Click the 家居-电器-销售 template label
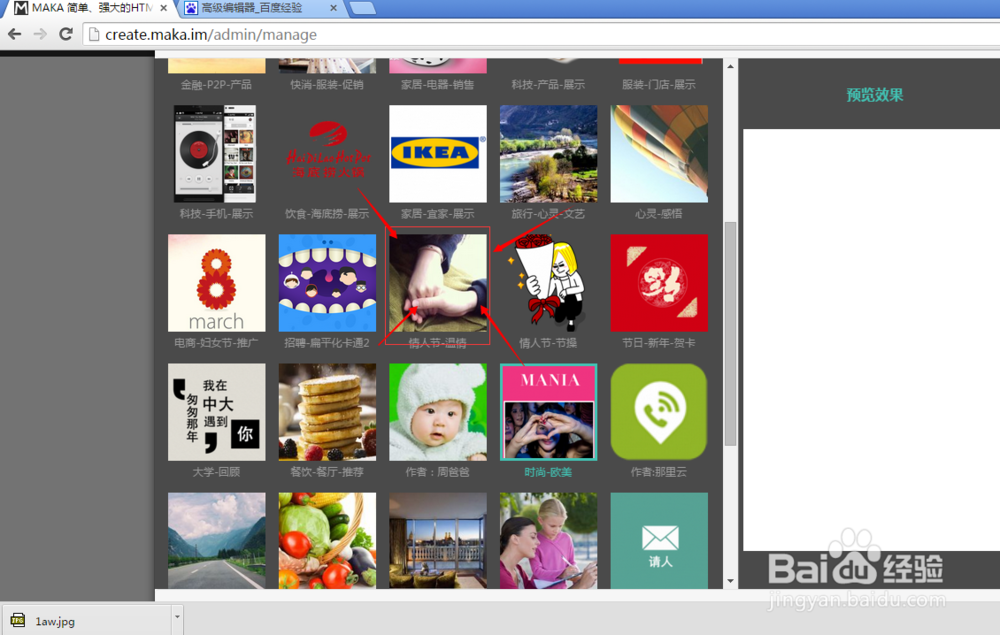This screenshot has width=1000, height=635. 438,84
